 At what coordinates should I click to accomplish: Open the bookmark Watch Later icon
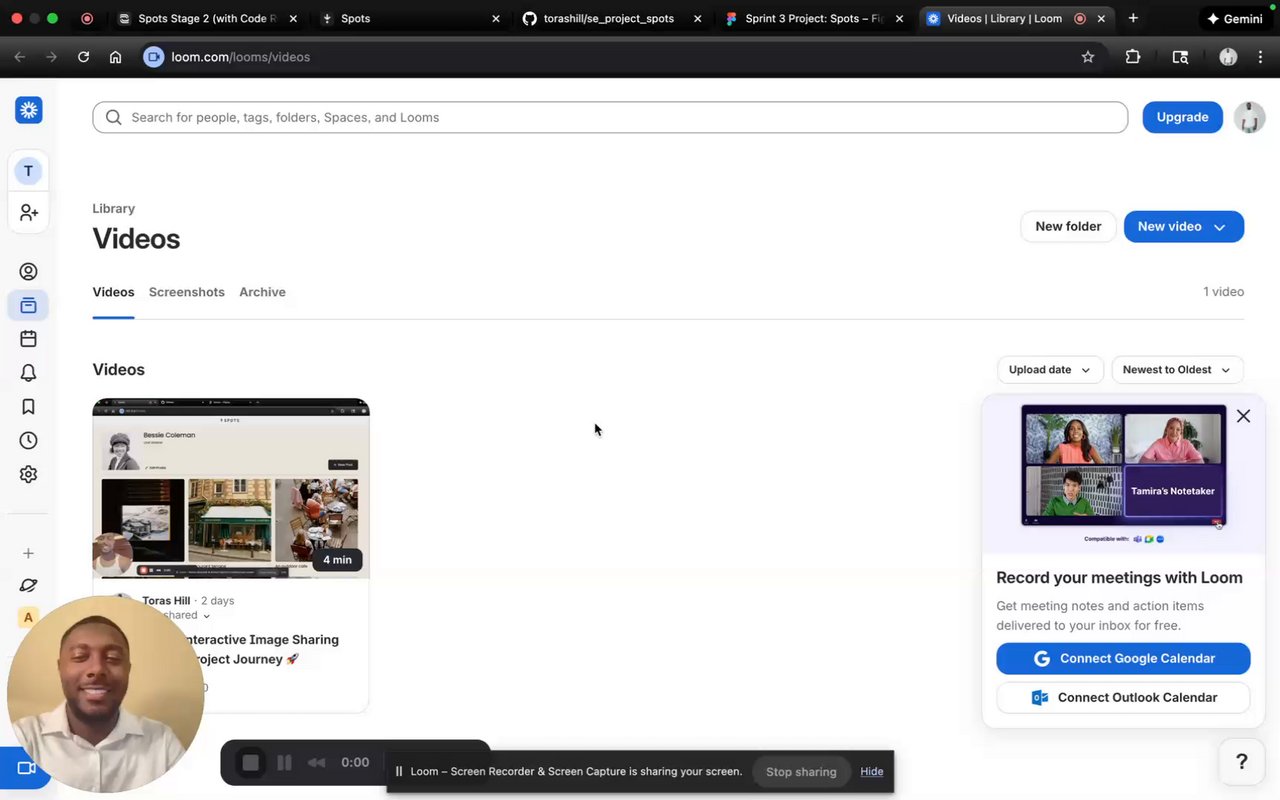[28, 407]
